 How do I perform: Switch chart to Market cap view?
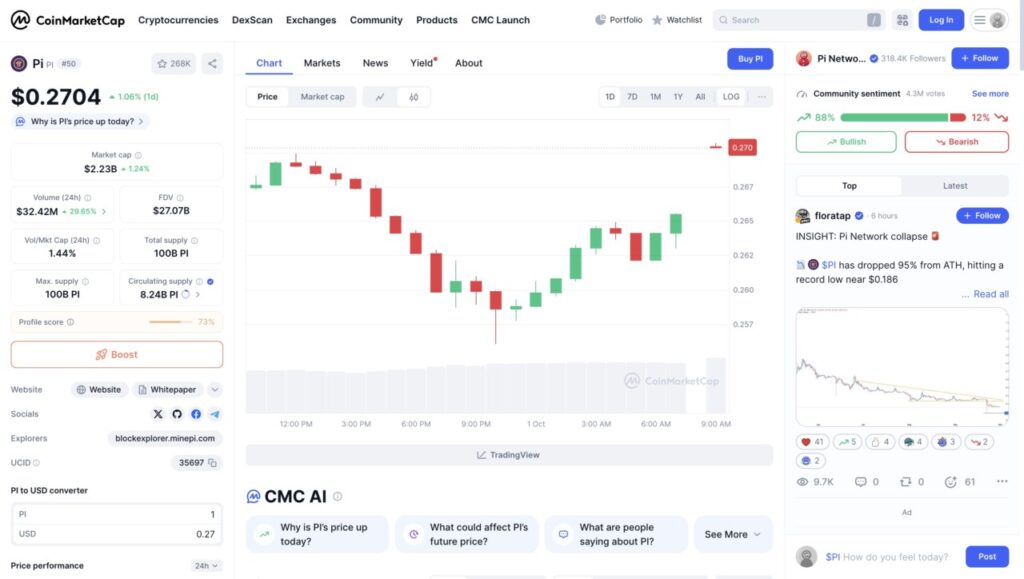322,97
